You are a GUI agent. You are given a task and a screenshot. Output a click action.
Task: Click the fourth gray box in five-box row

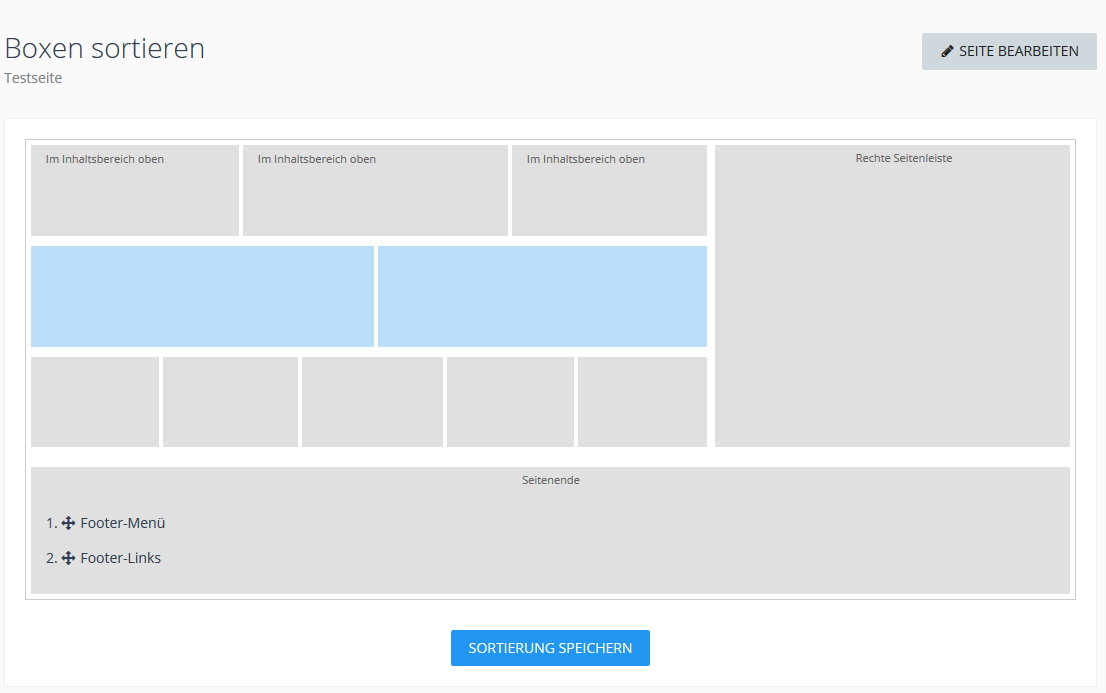pyautogui.click(x=510, y=402)
